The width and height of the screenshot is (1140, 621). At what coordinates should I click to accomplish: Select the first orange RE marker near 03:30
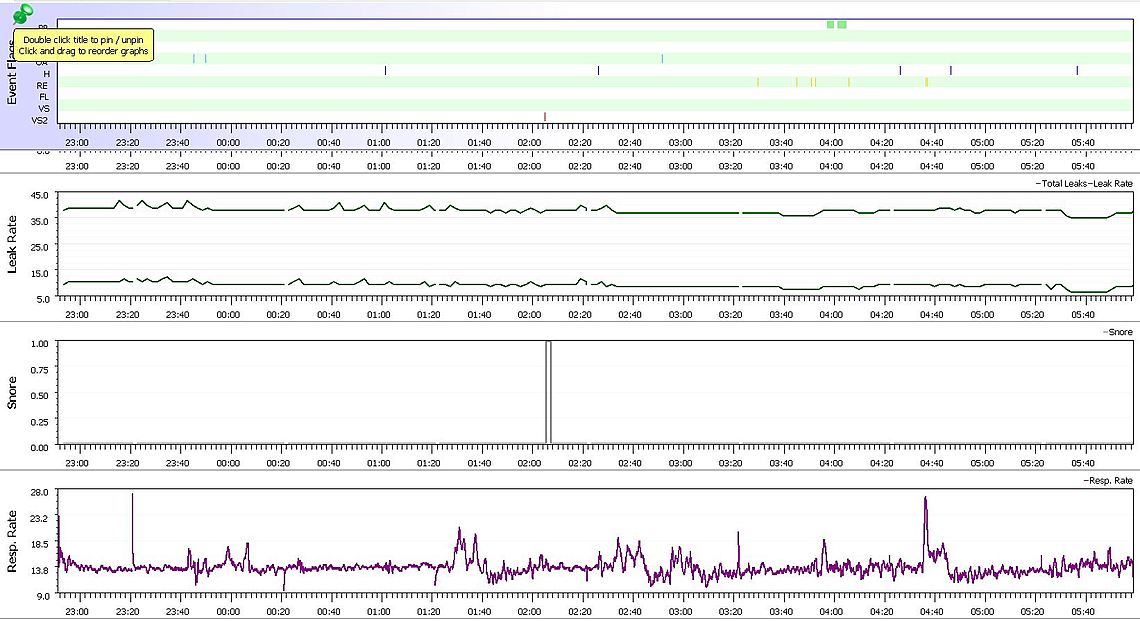click(758, 82)
